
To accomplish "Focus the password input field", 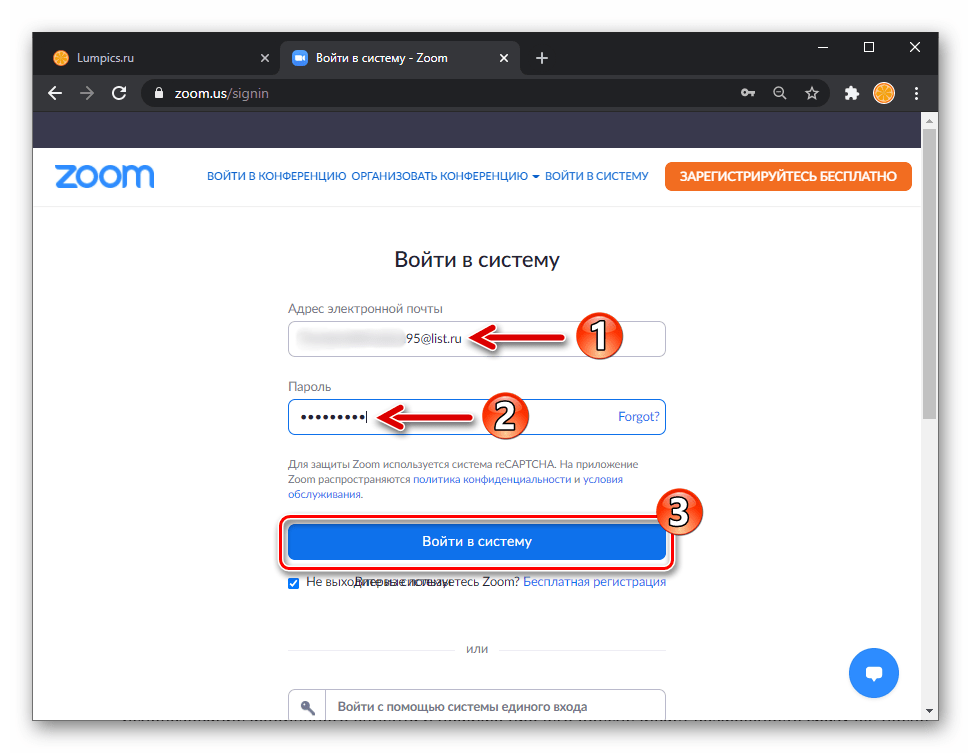I will (477, 417).
